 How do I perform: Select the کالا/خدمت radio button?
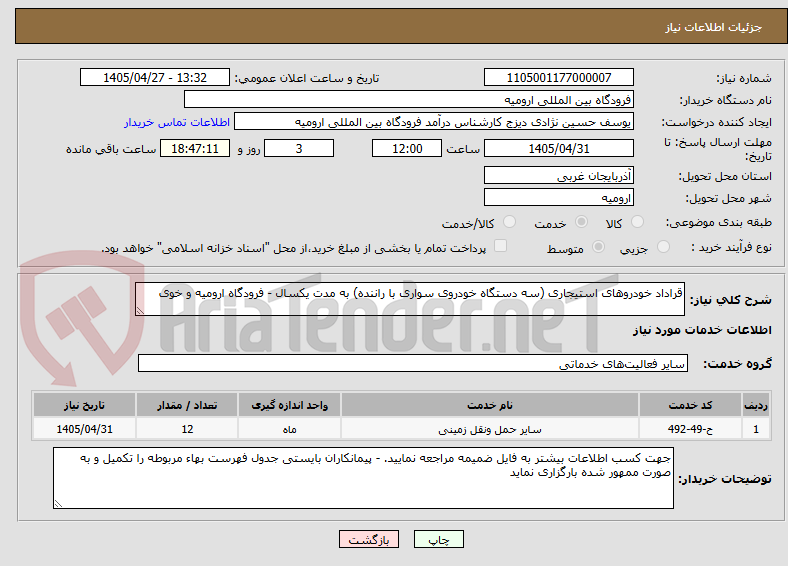(510, 222)
